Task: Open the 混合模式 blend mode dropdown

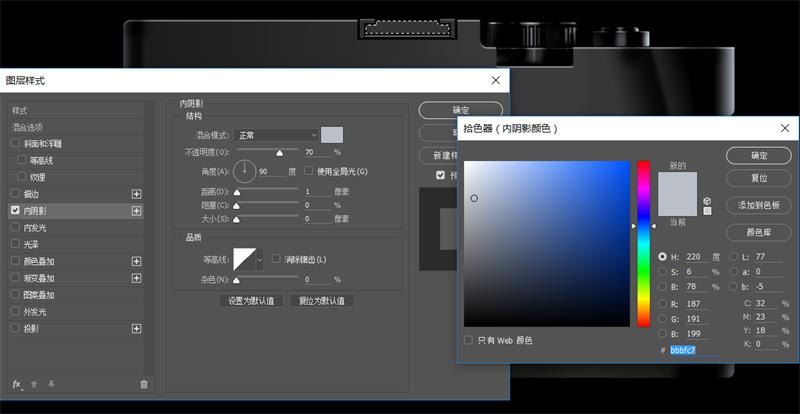Action: pos(277,135)
